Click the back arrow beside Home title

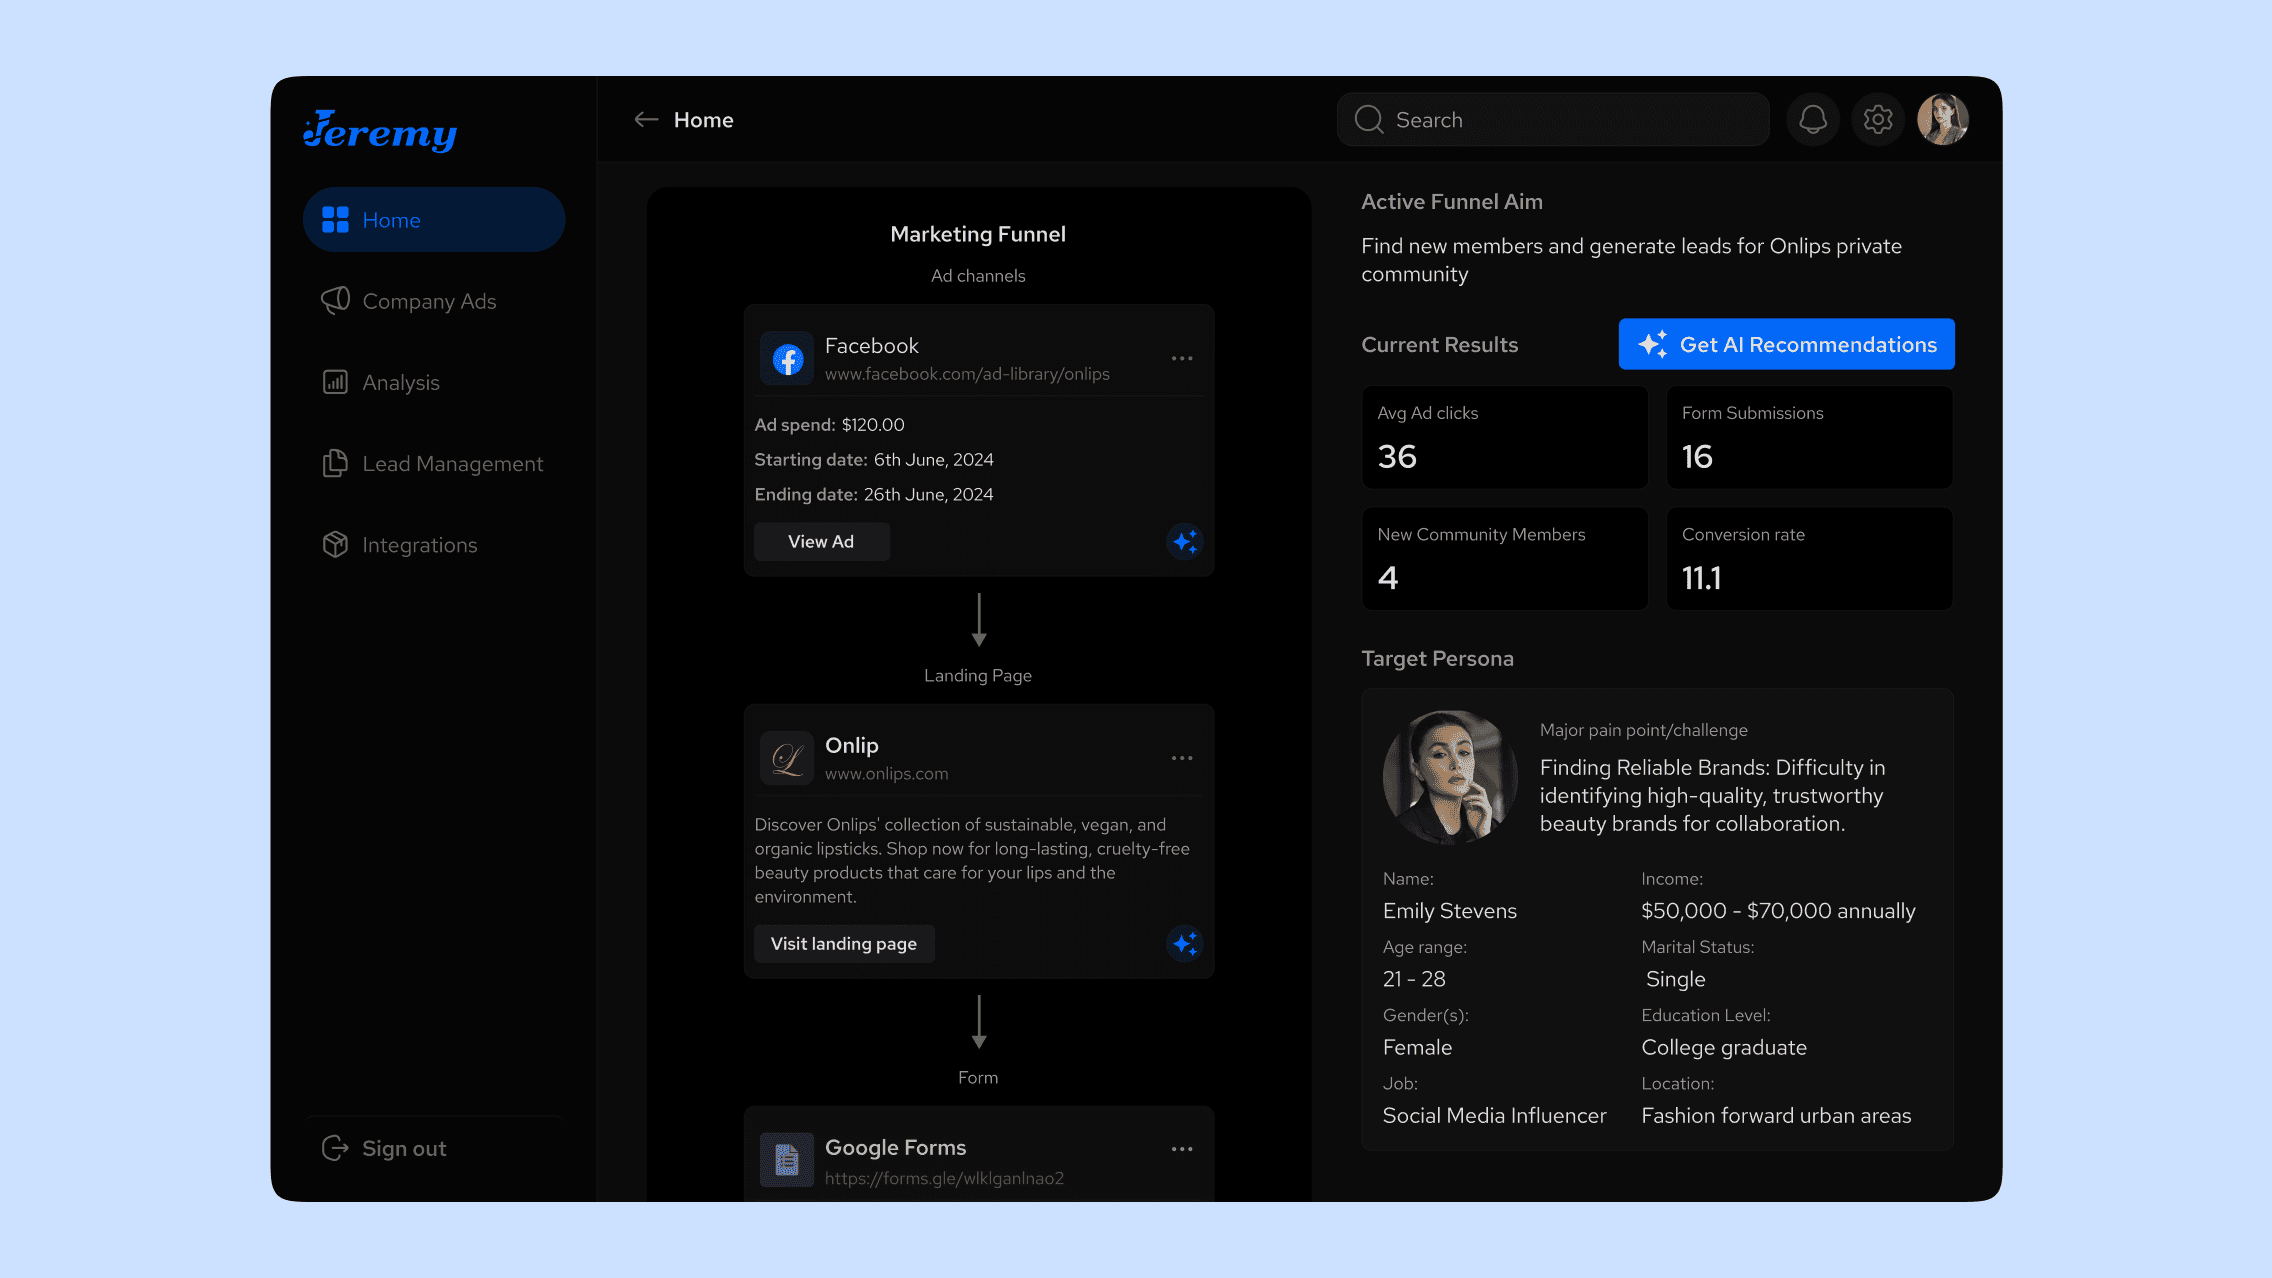[646, 120]
